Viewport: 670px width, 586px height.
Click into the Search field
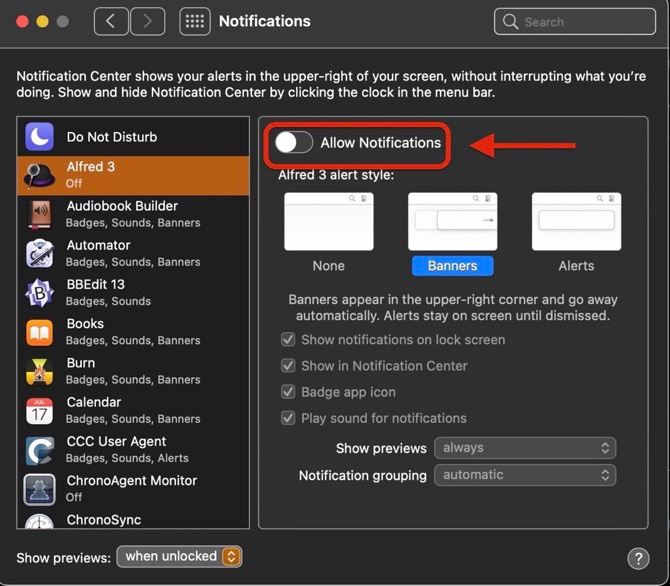pos(575,21)
